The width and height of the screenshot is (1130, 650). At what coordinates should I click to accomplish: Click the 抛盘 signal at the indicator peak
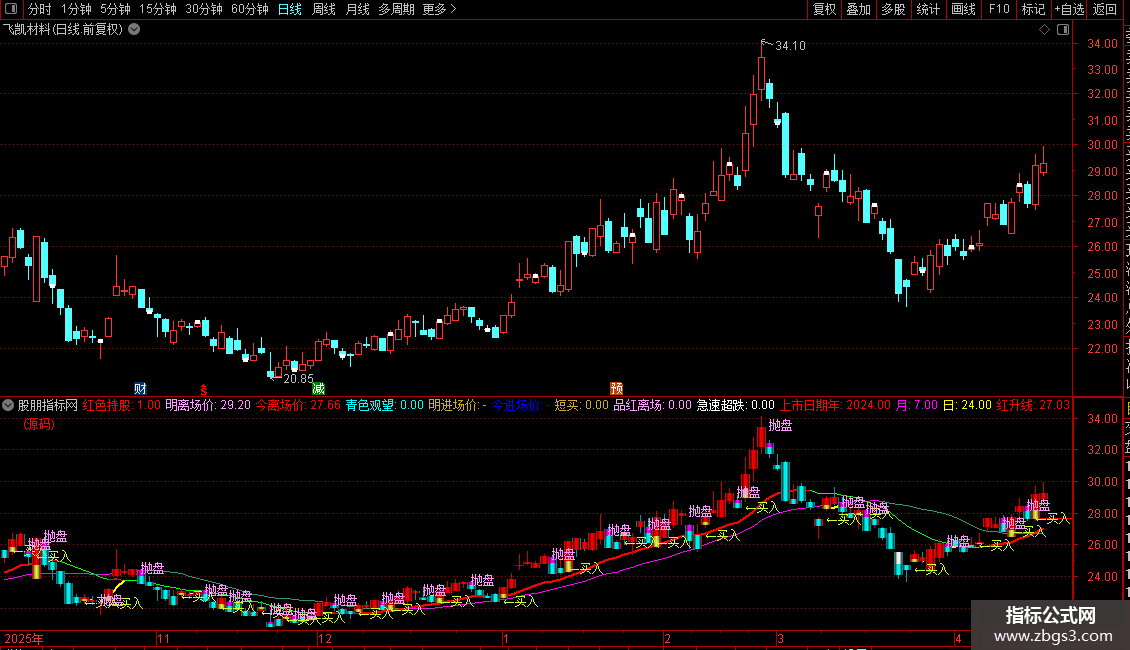pyautogui.click(x=780, y=425)
